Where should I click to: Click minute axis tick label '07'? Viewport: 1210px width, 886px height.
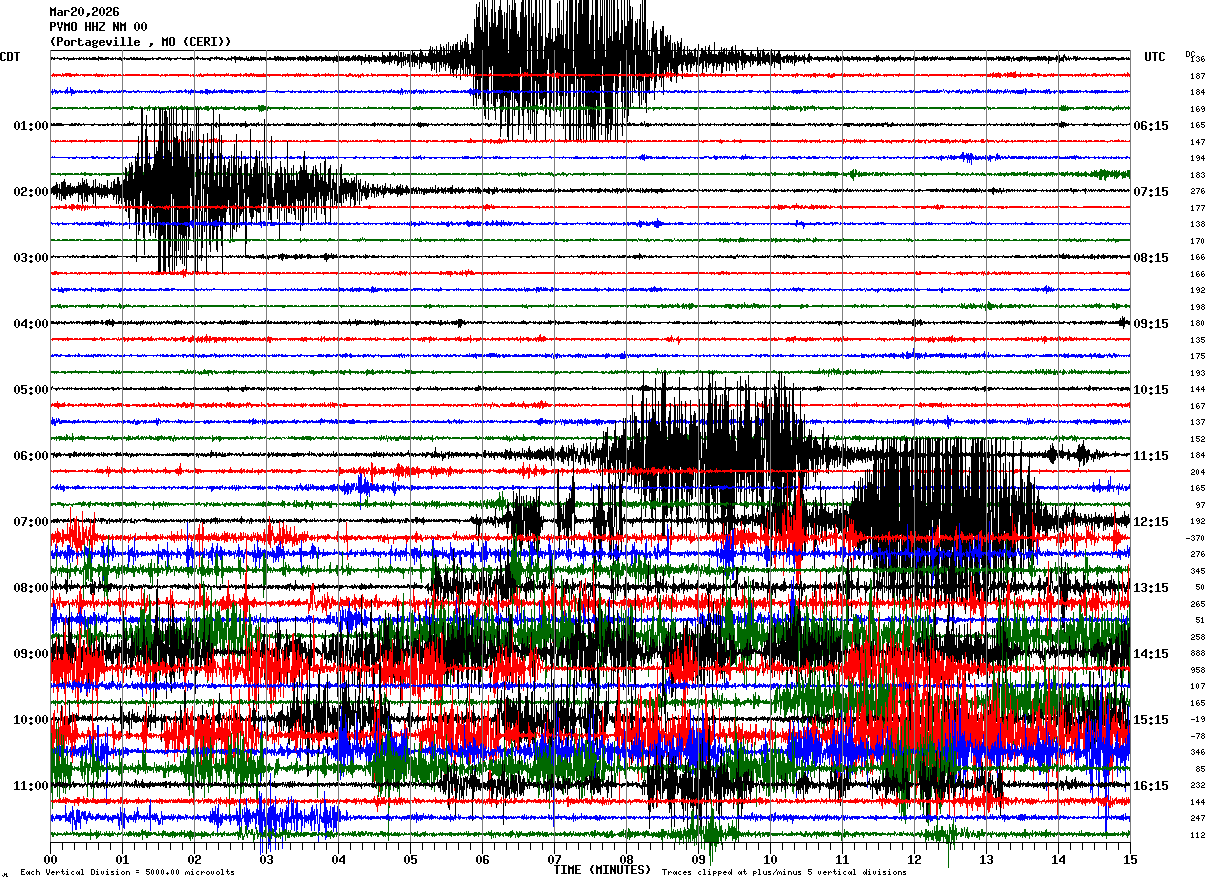coord(554,859)
